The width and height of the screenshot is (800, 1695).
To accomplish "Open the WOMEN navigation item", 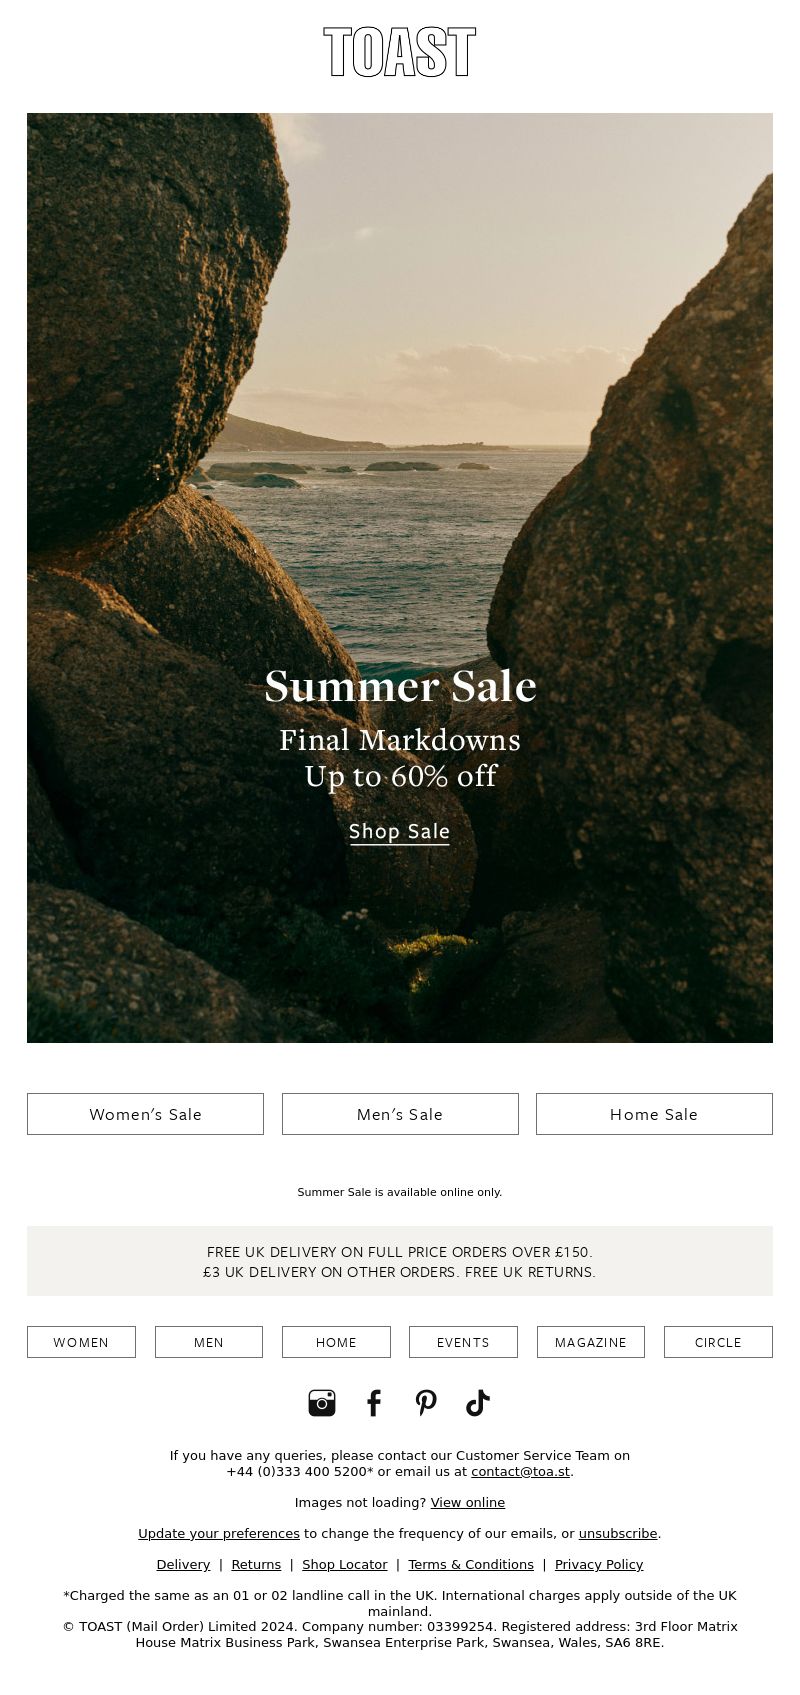I will [x=81, y=1342].
